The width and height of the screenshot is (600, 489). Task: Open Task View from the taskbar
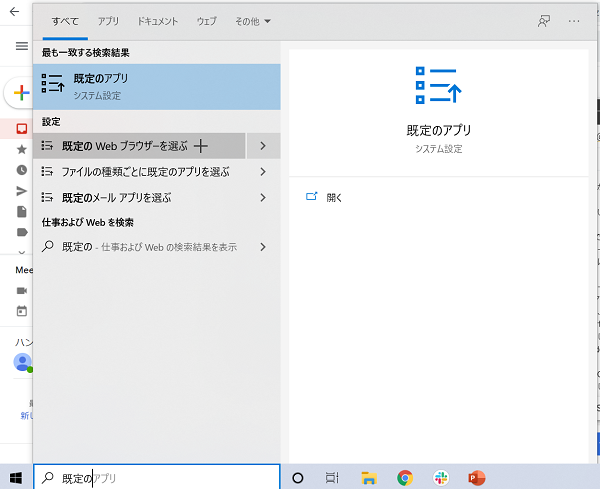click(x=332, y=478)
